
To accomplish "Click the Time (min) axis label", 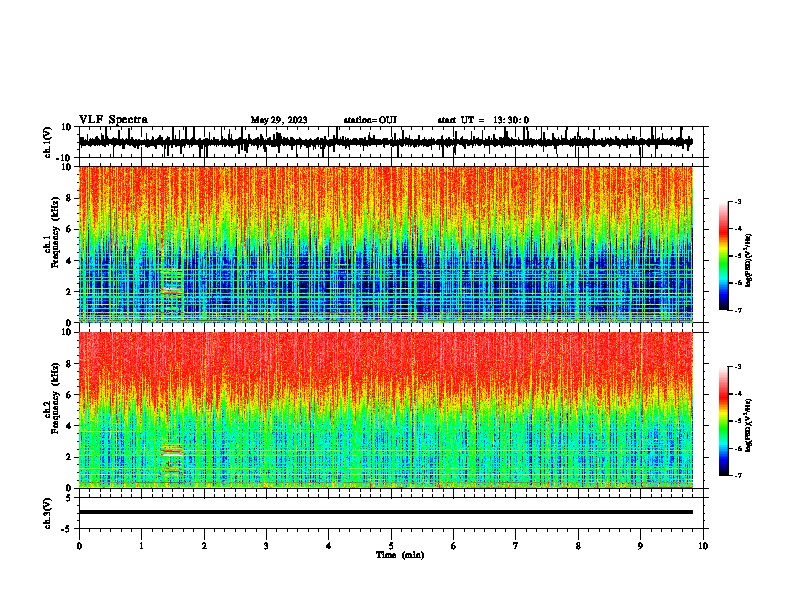I will pyautogui.click(x=400, y=555).
